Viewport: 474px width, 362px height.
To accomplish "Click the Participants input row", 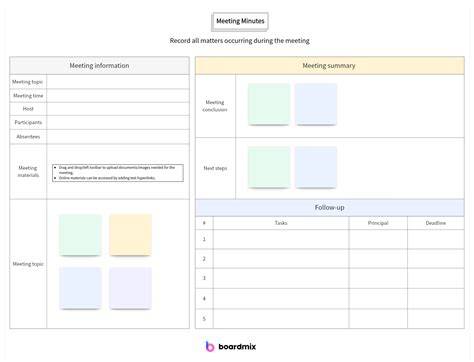I will (x=118, y=123).
